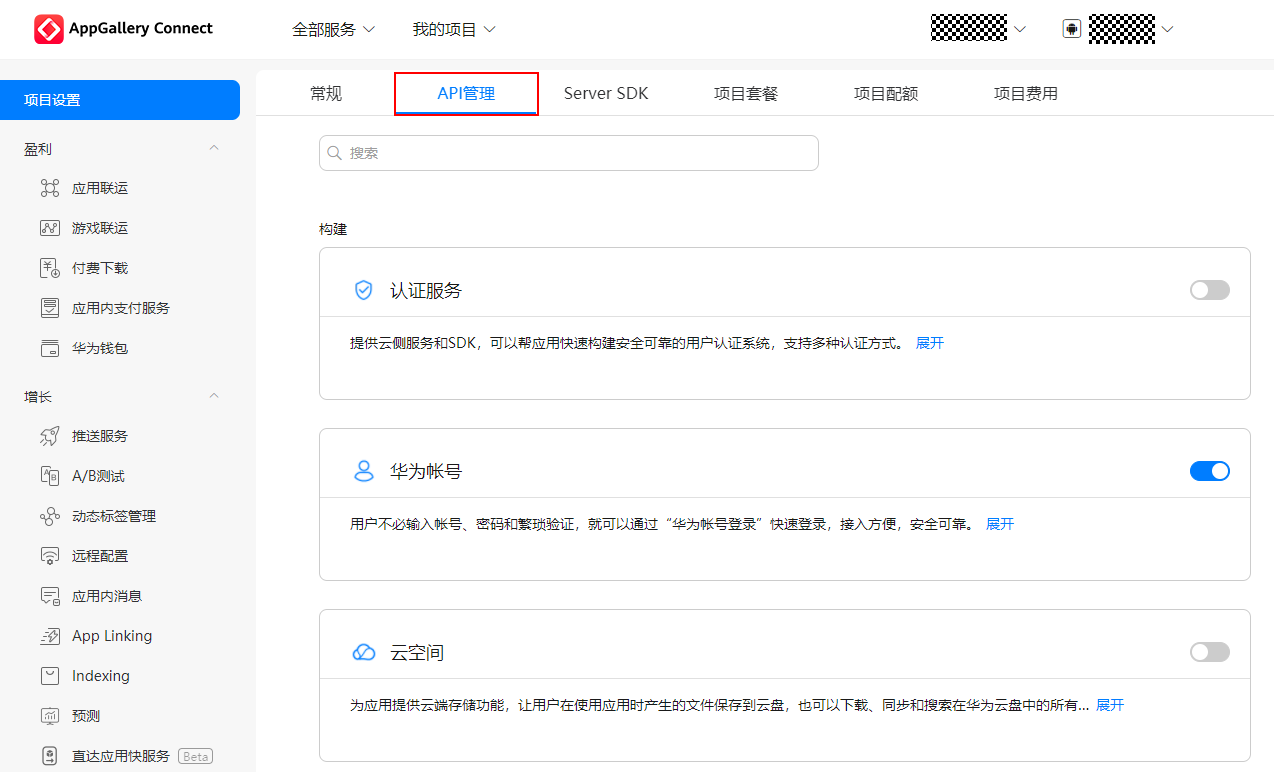Image resolution: width=1274 pixels, height=772 pixels.
Task: Click the 游戏联运 sidebar icon
Action: [x=50, y=228]
